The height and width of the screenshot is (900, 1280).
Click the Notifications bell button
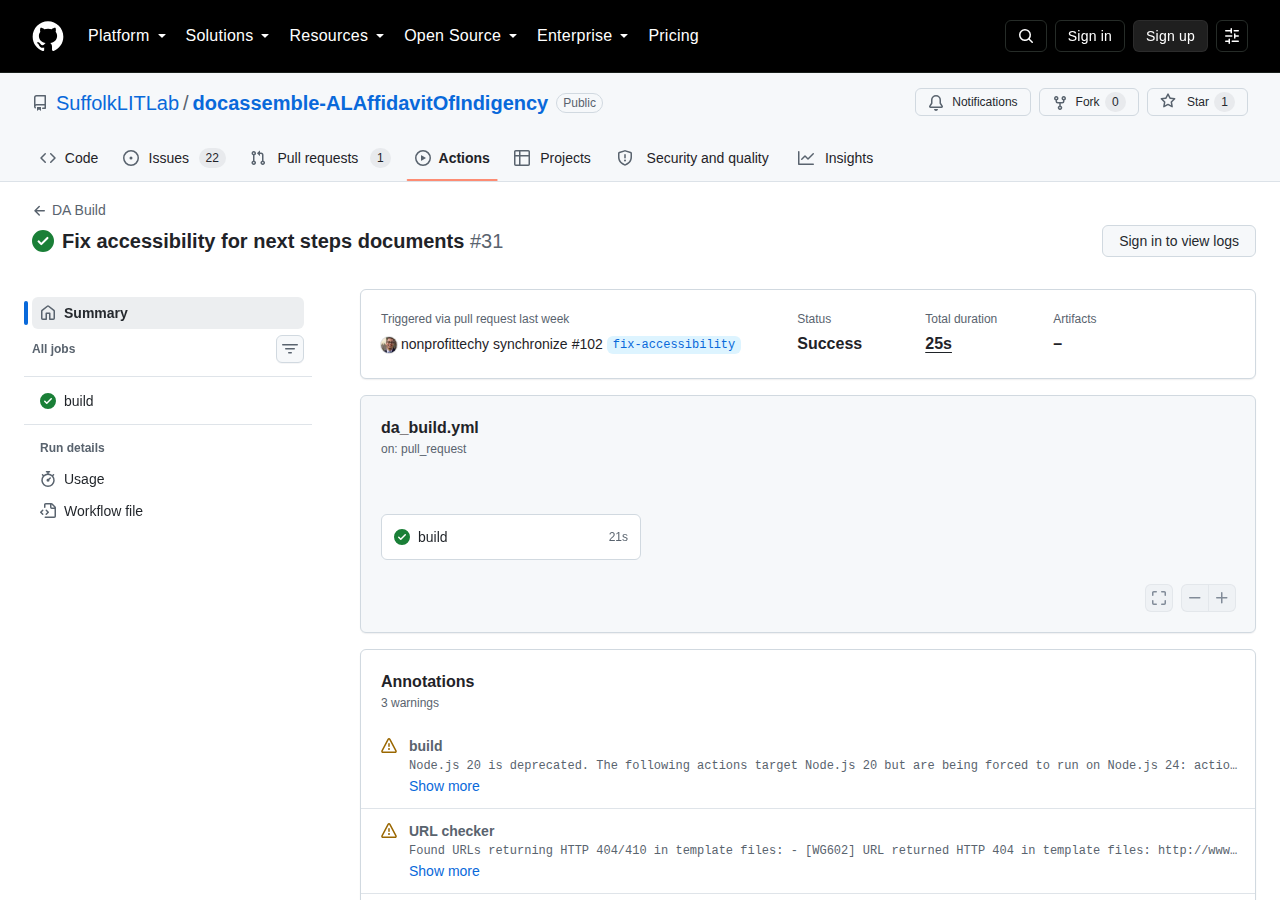click(x=973, y=102)
